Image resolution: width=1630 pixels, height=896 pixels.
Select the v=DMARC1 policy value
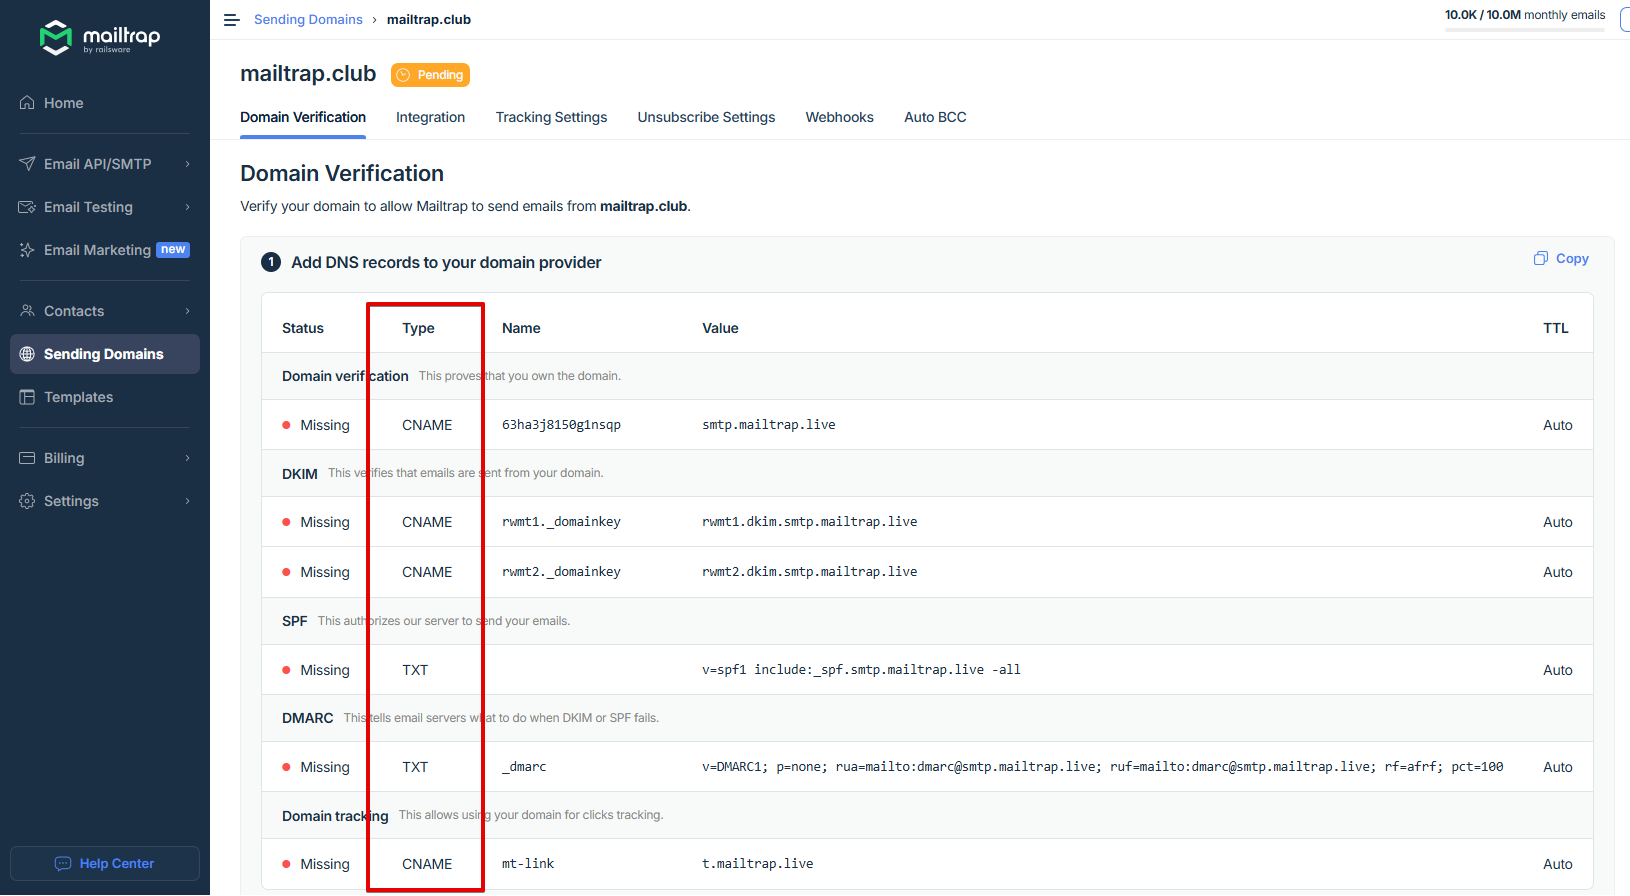click(1102, 767)
